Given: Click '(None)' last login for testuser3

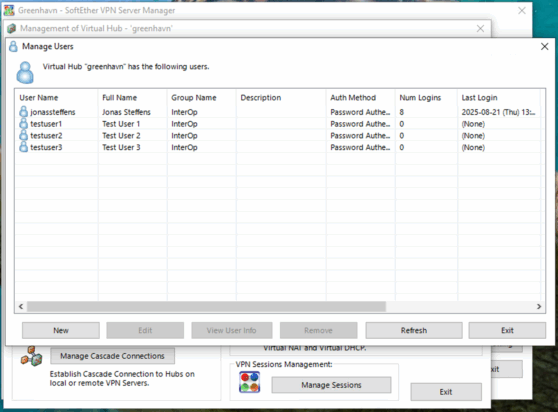Looking at the screenshot, I should (473, 147).
